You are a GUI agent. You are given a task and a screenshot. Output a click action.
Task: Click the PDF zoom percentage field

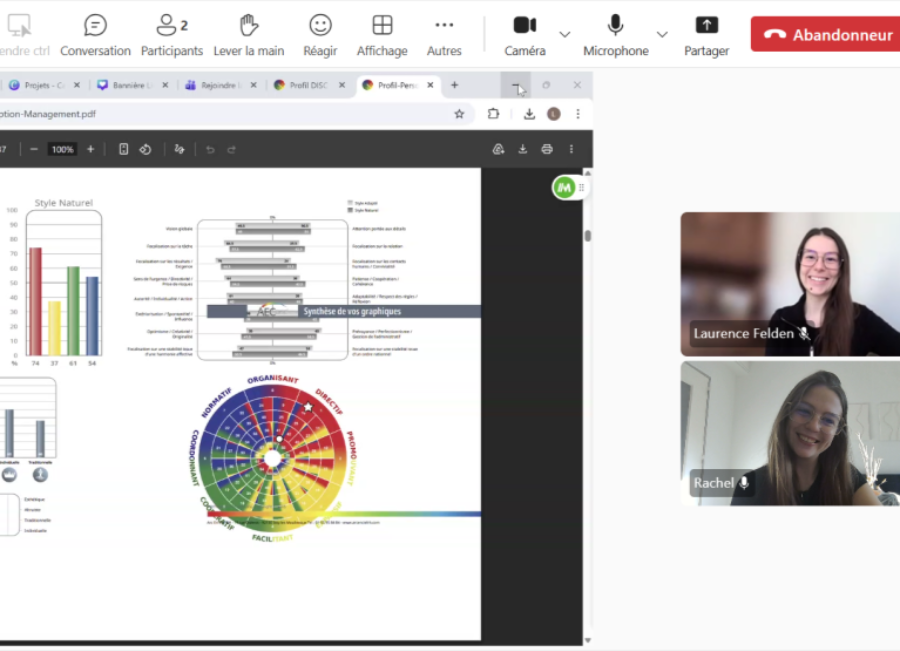(62, 149)
